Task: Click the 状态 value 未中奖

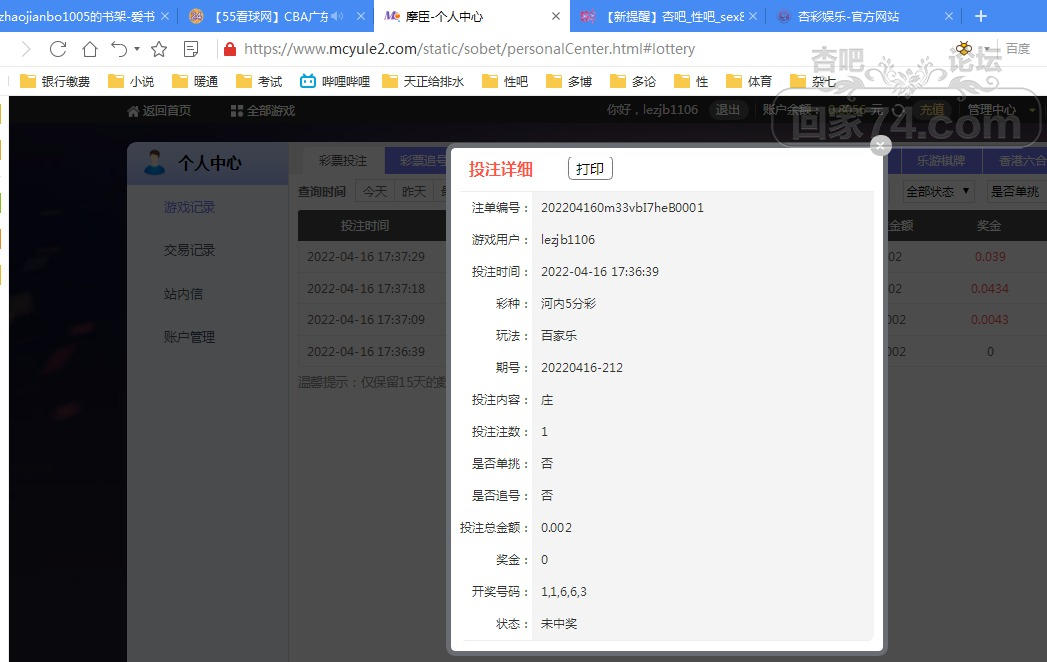Action: coord(559,623)
